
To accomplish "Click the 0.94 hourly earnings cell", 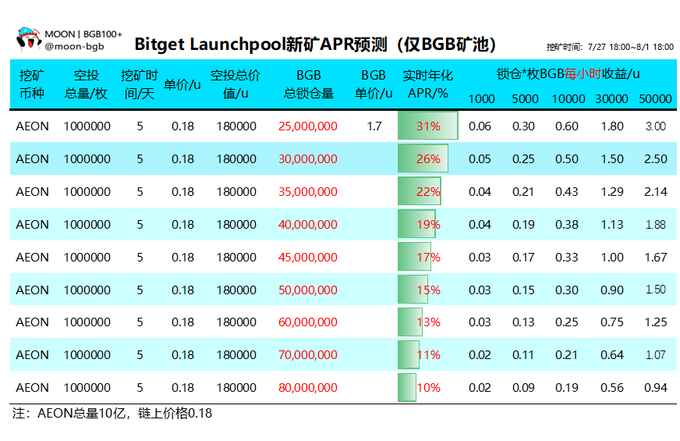I will click(x=655, y=388).
